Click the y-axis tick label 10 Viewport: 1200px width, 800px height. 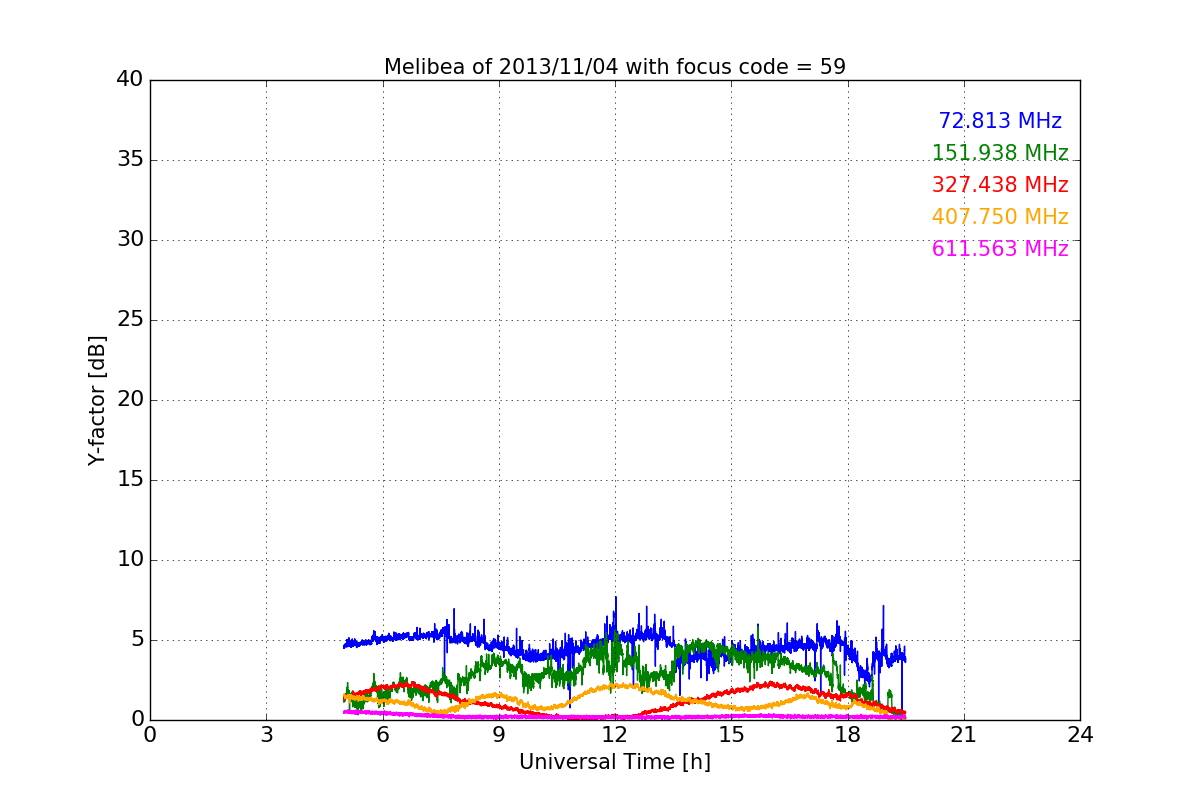(x=130, y=560)
